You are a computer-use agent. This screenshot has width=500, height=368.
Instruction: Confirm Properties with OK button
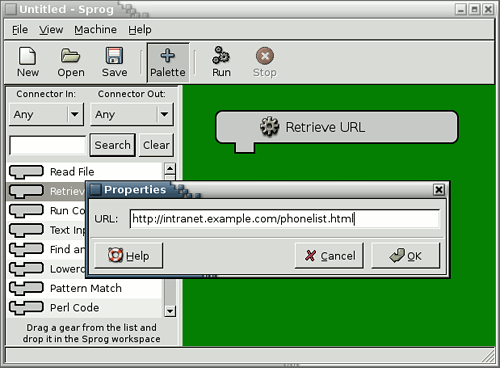coord(406,256)
